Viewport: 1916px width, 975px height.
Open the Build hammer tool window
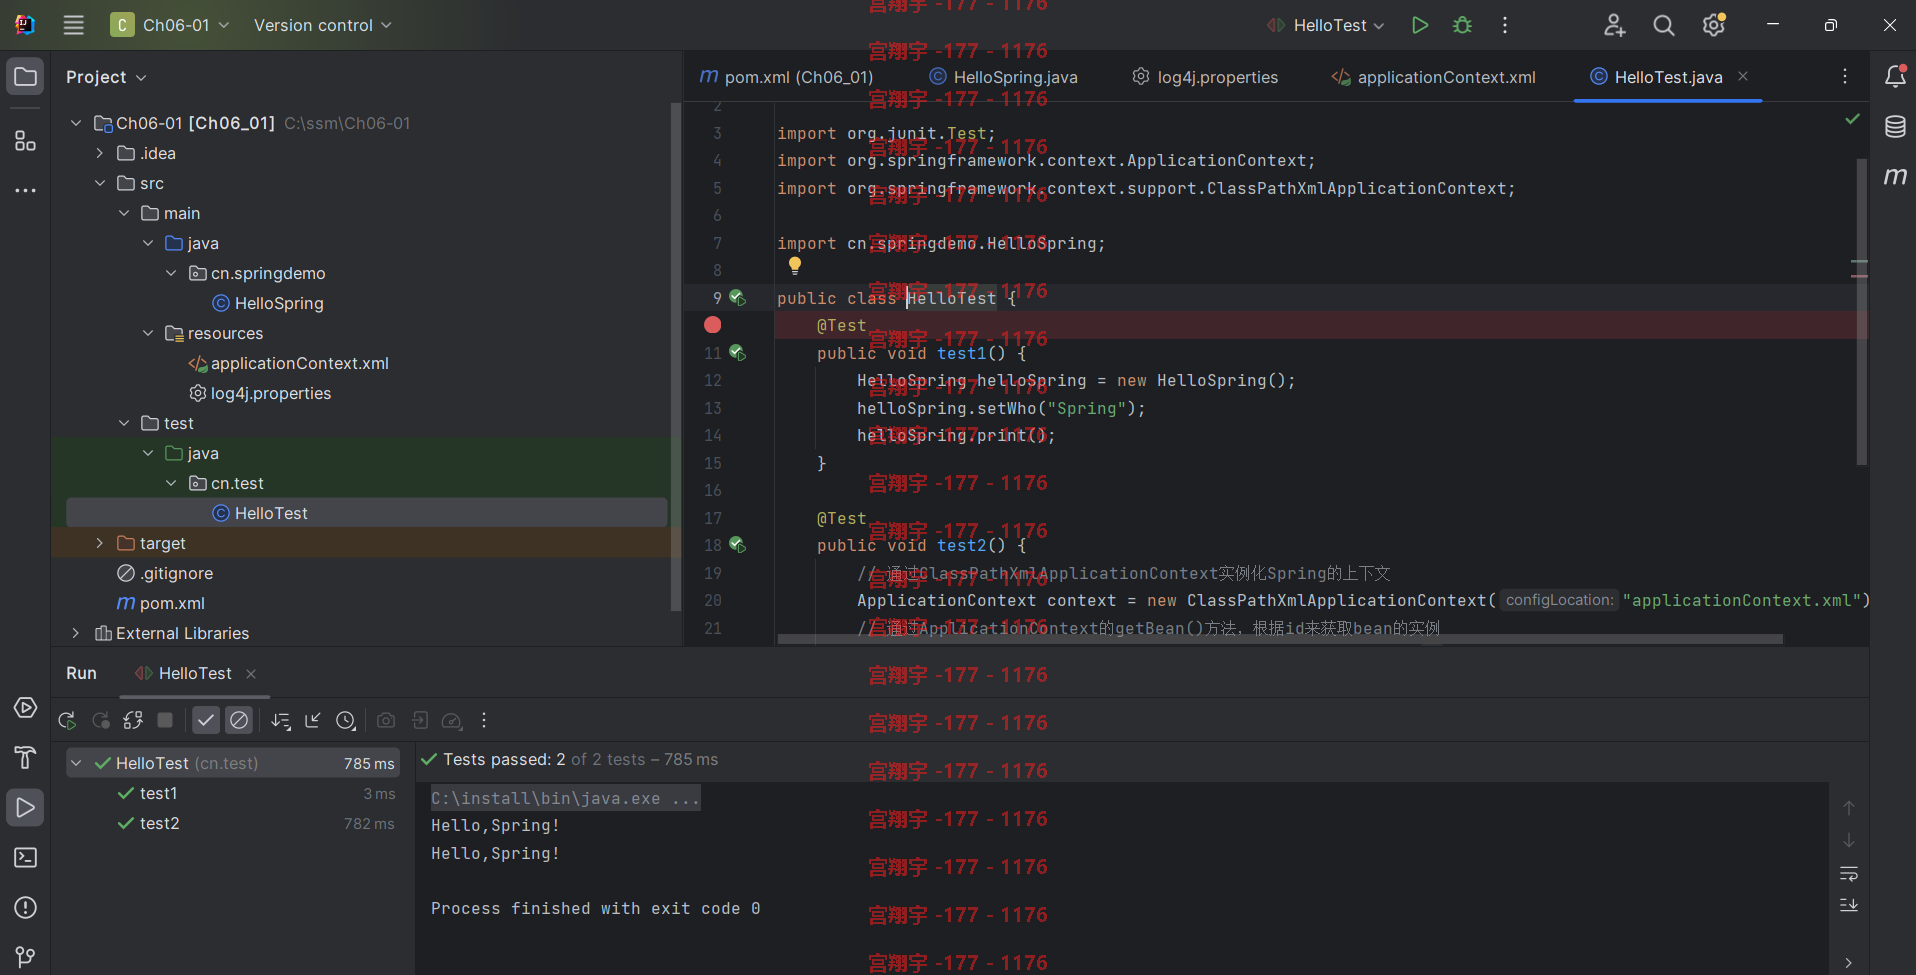[25, 758]
